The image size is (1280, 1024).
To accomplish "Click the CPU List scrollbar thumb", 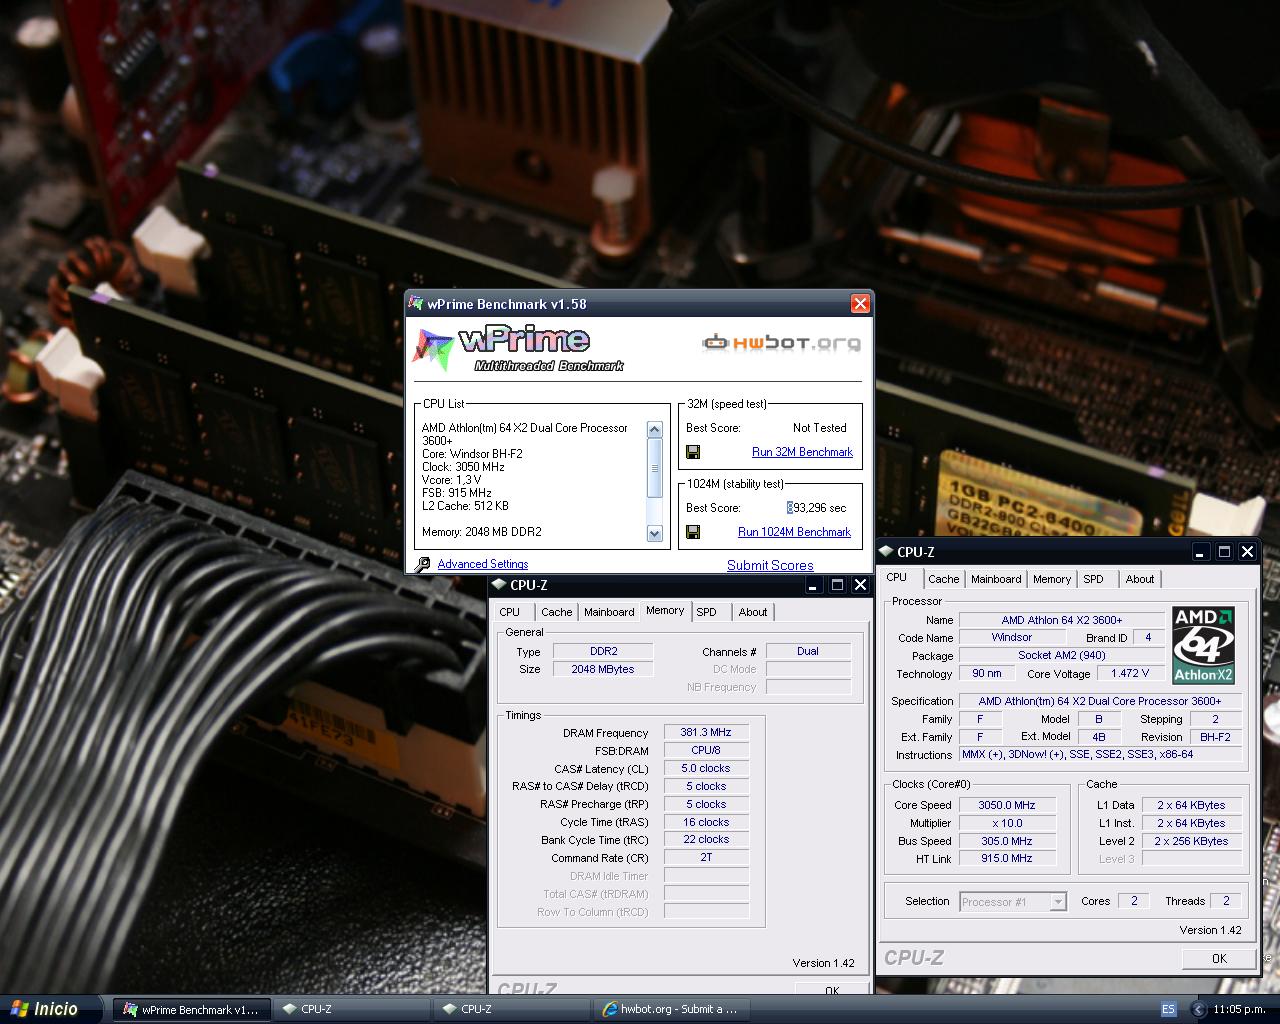I will 655,468.
